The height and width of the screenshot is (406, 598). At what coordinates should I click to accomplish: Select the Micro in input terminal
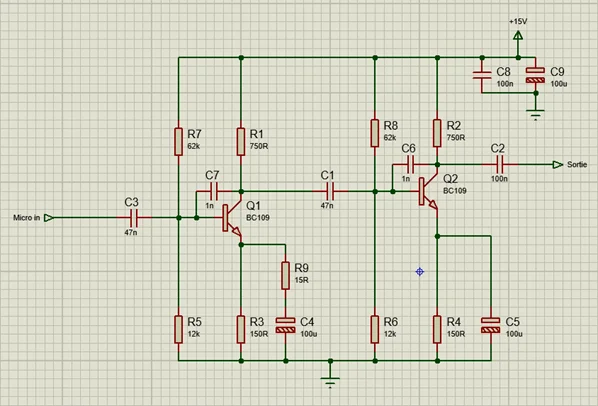tap(49, 218)
